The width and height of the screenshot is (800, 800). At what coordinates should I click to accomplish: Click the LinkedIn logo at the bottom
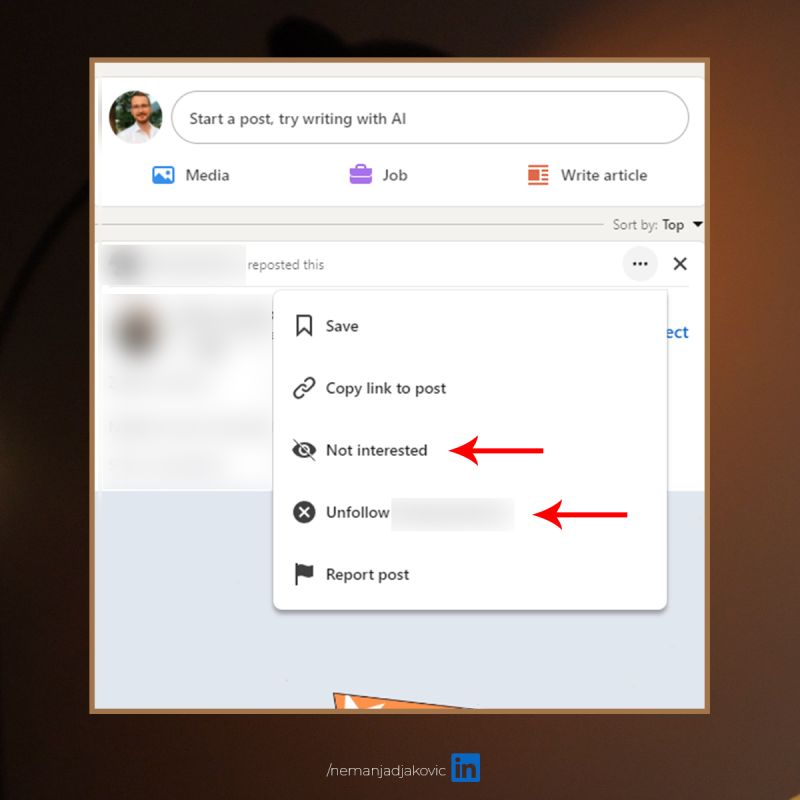tap(465, 768)
